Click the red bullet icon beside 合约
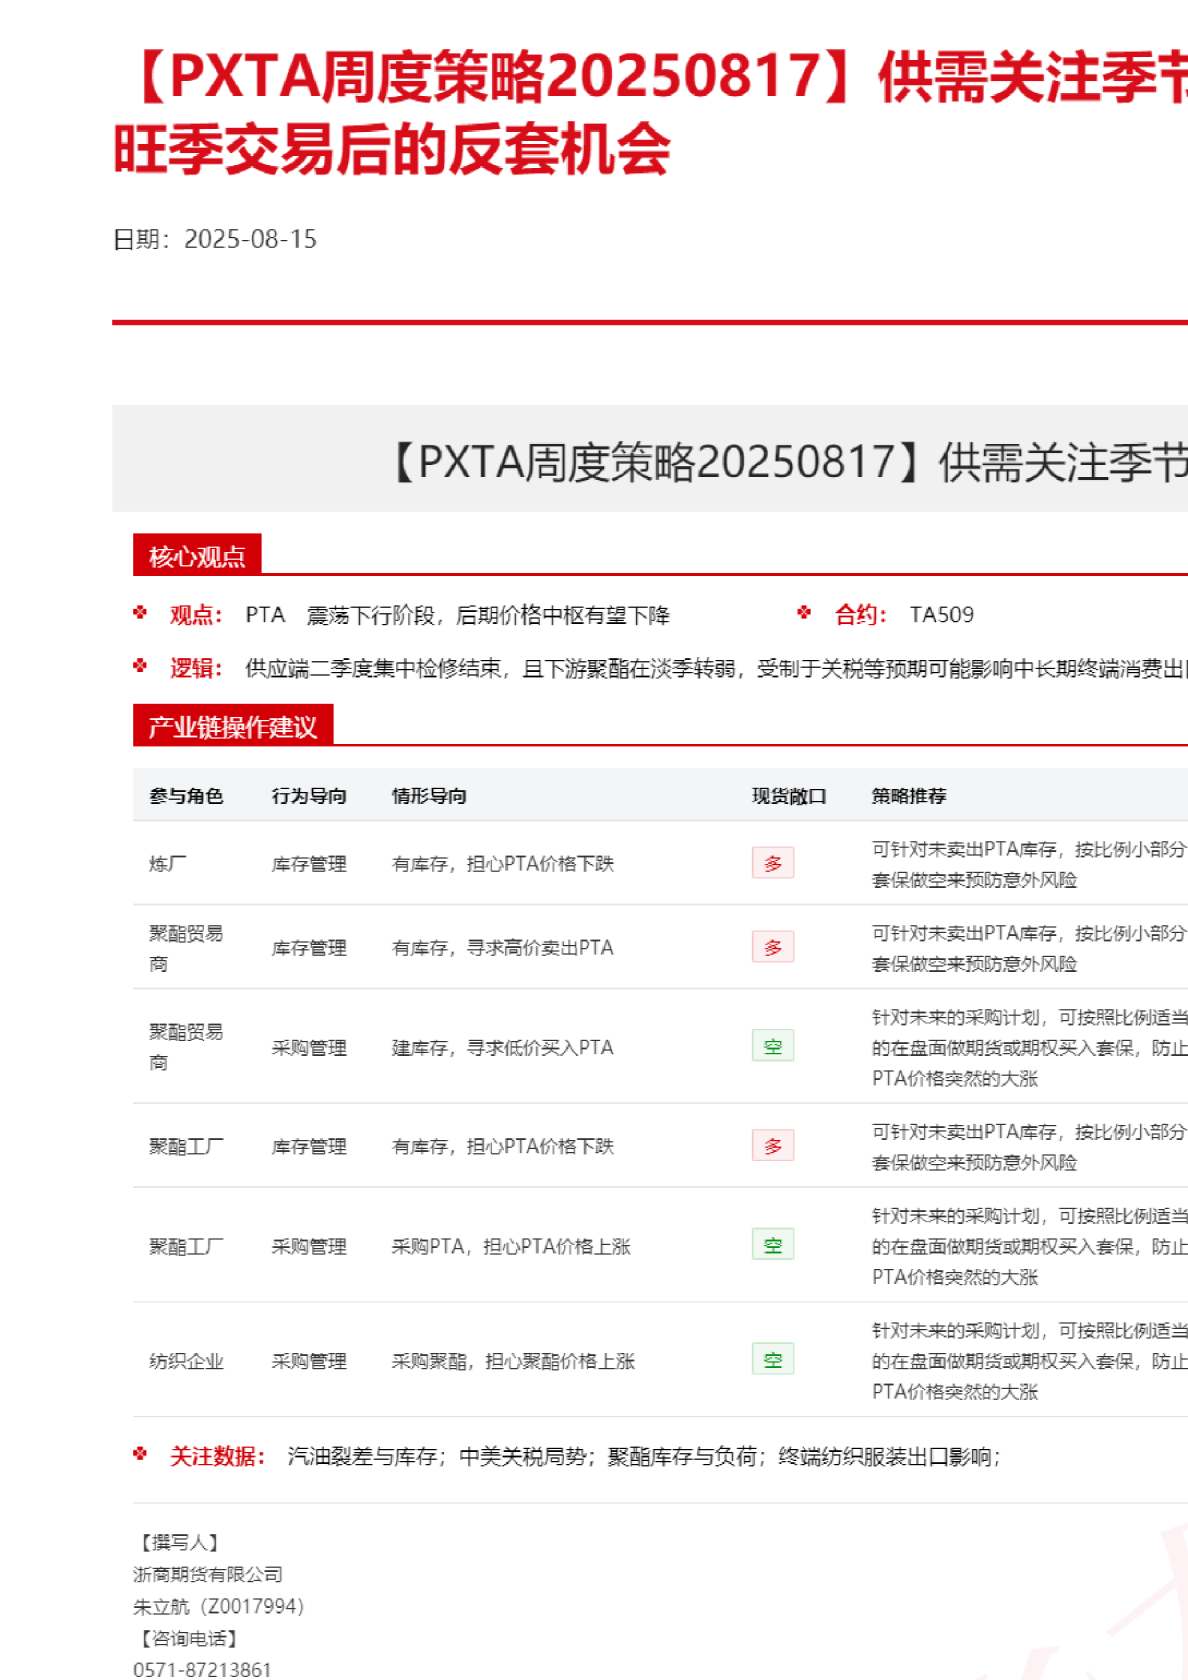The width and height of the screenshot is (1188, 1680). click(804, 613)
